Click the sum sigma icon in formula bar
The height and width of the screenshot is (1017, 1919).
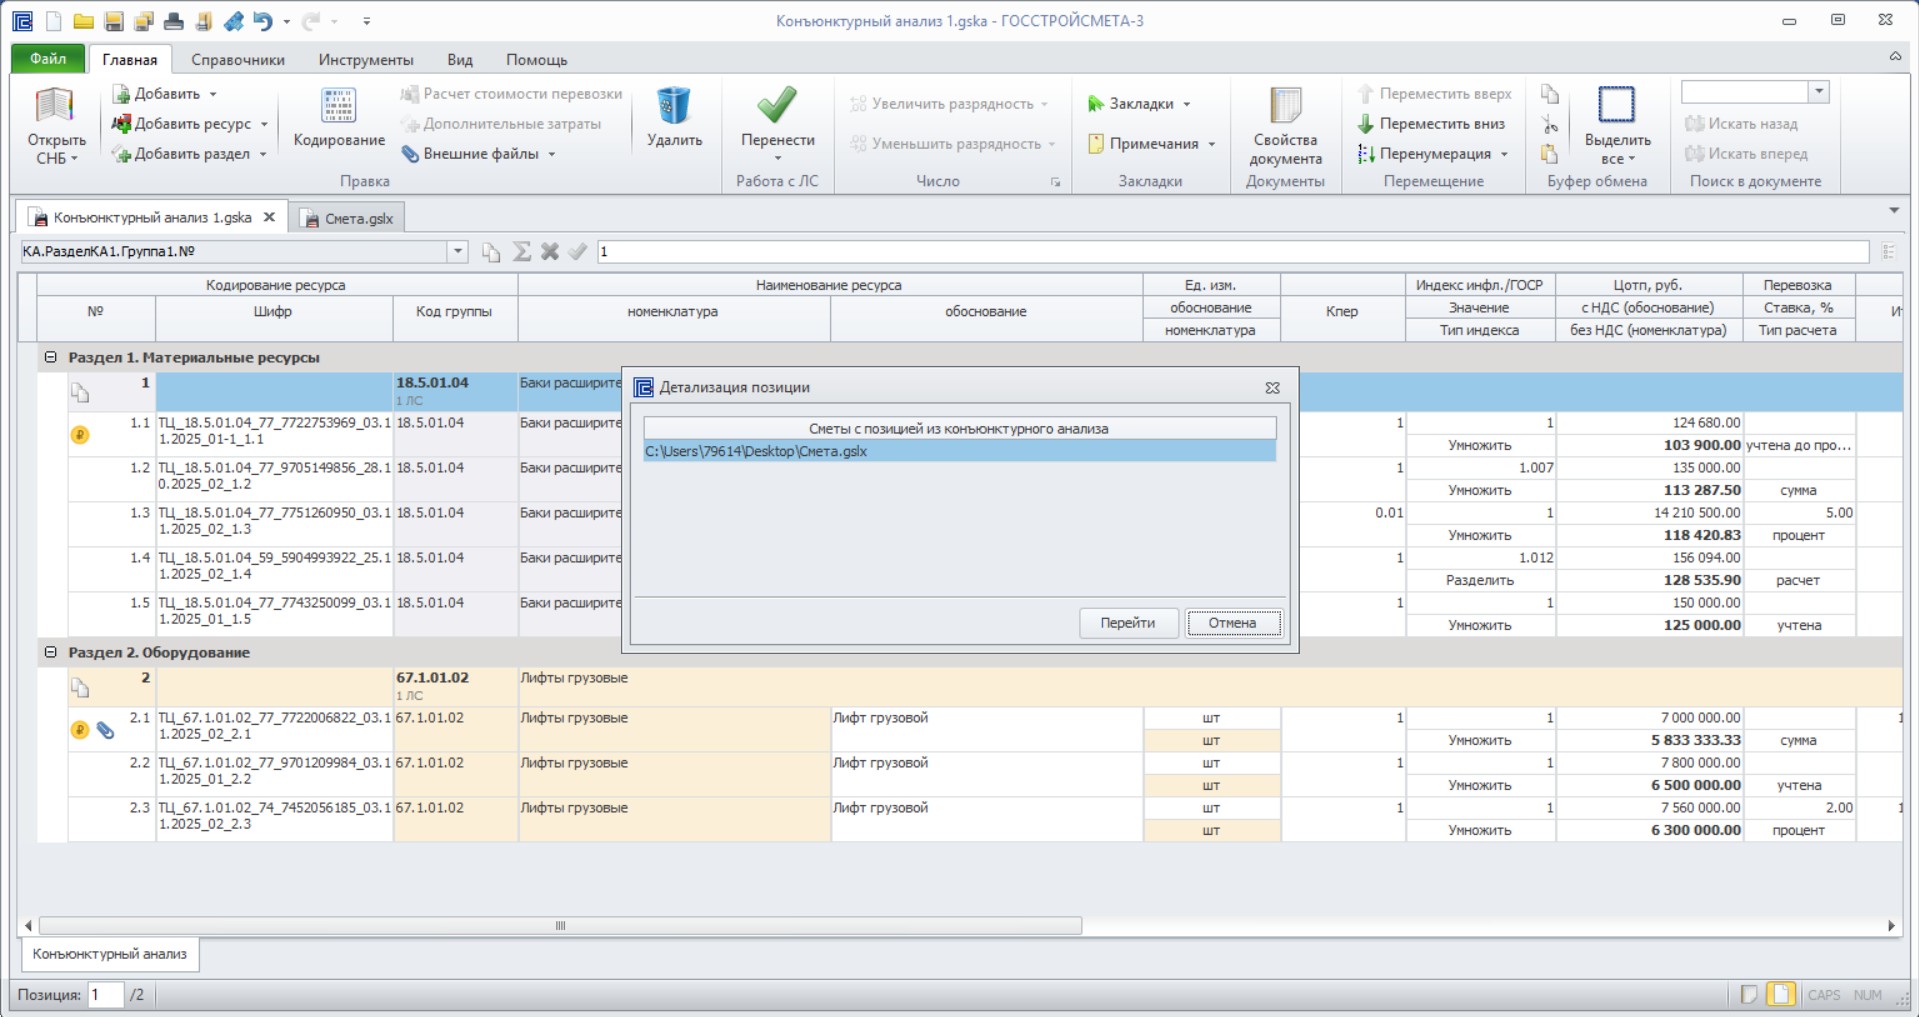[x=521, y=252]
